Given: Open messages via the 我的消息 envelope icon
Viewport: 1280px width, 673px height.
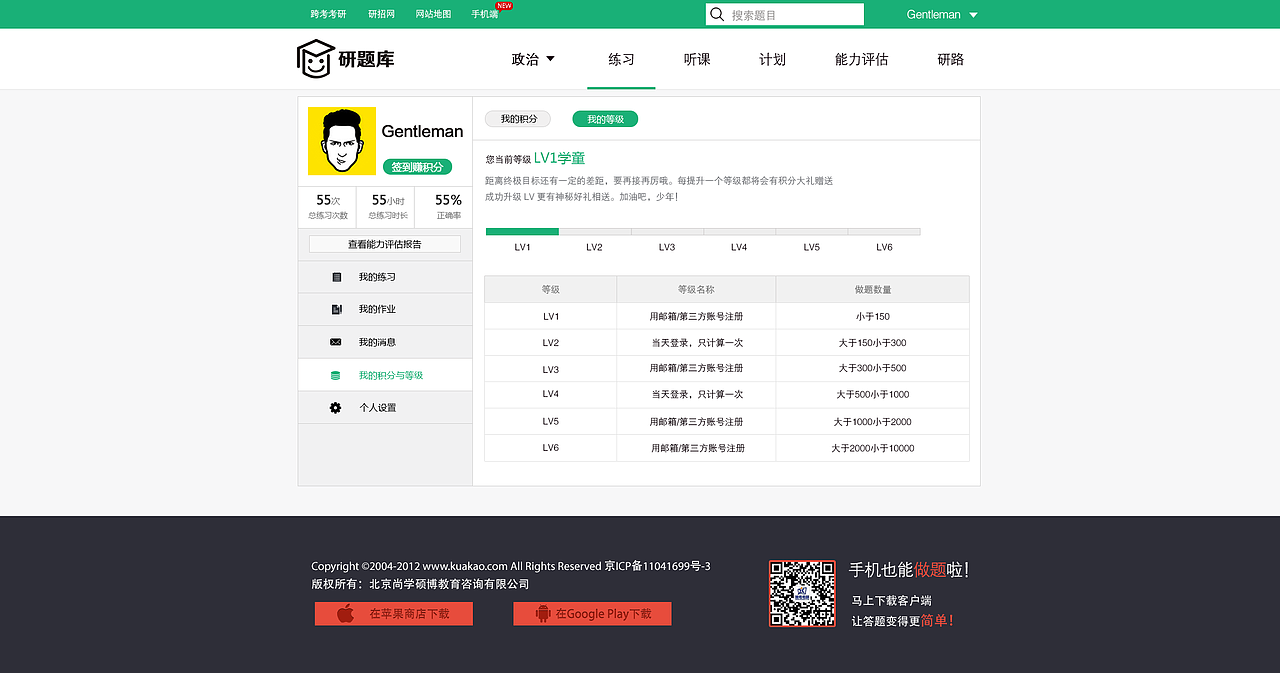Looking at the screenshot, I should click(338, 342).
